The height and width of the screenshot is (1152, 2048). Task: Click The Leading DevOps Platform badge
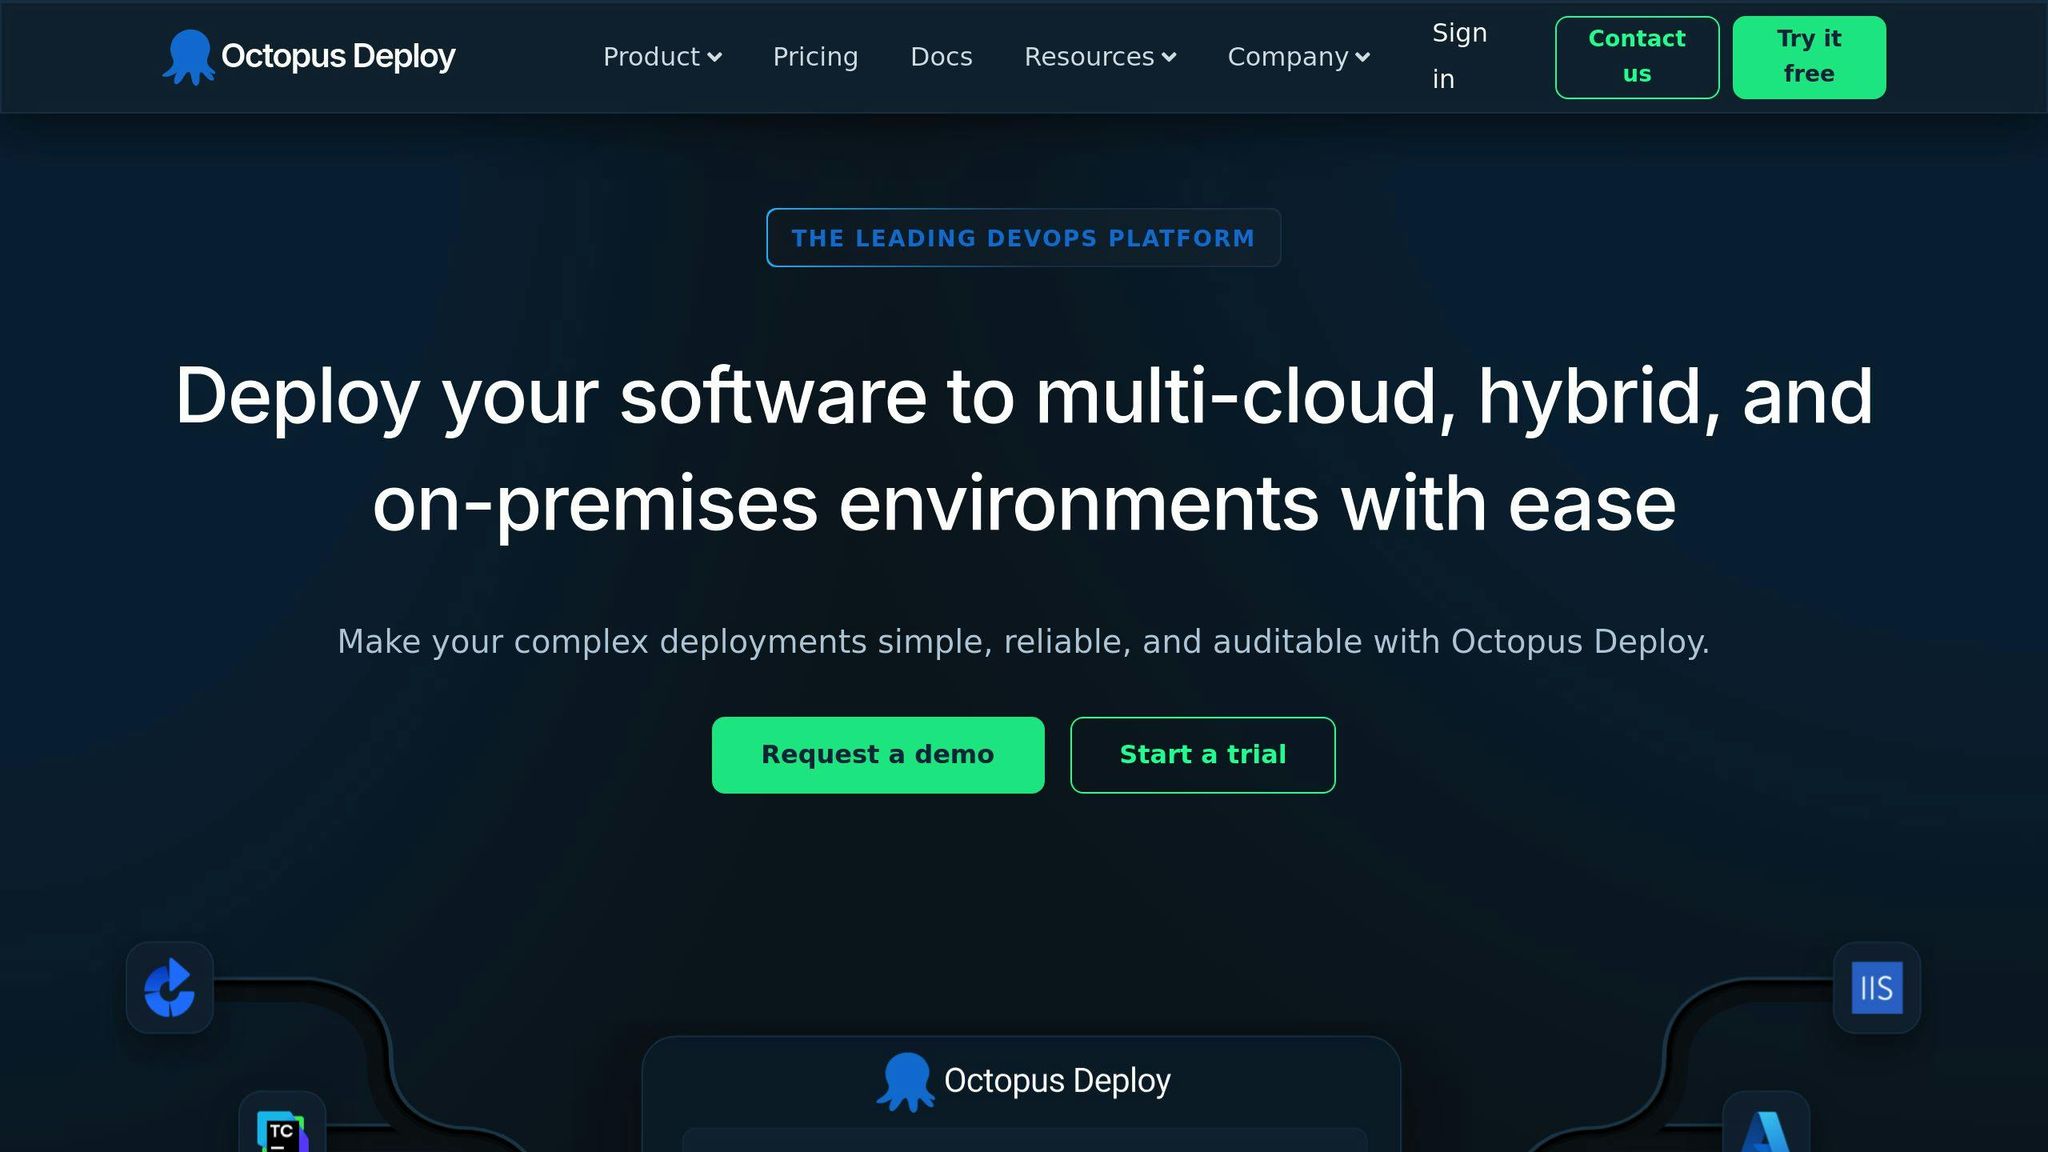1023,238
